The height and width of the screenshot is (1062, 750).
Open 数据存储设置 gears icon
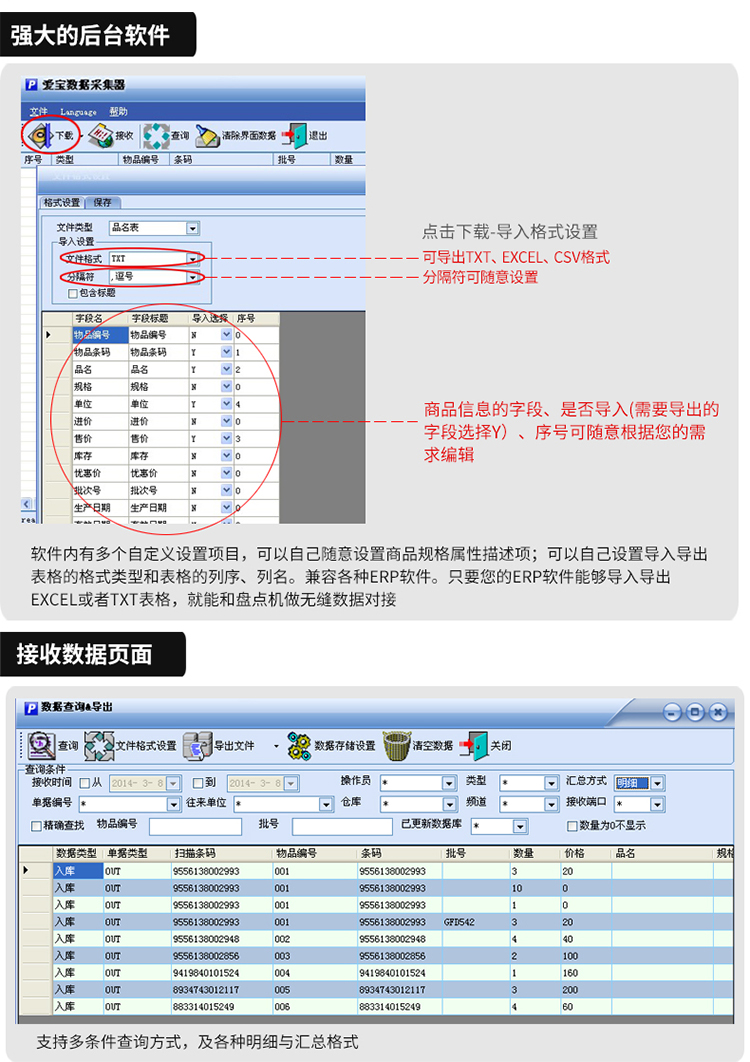click(x=299, y=746)
